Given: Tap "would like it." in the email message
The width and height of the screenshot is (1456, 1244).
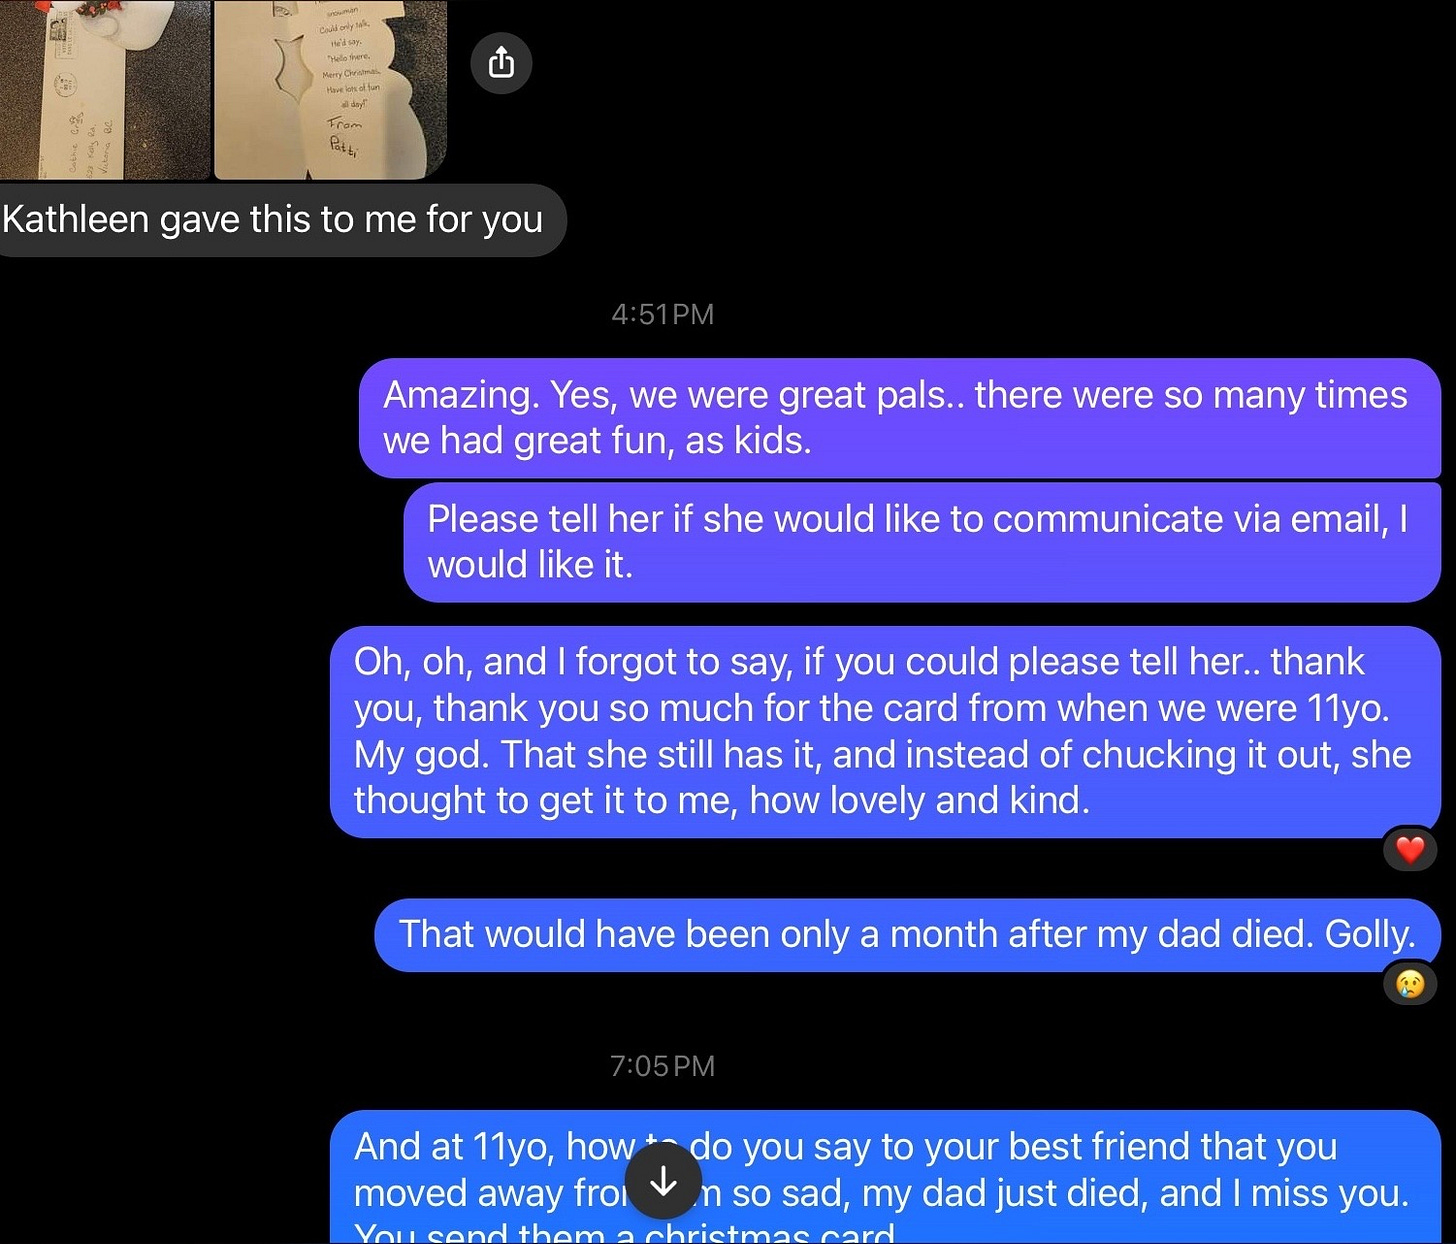Looking at the screenshot, I should (x=530, y=565).
